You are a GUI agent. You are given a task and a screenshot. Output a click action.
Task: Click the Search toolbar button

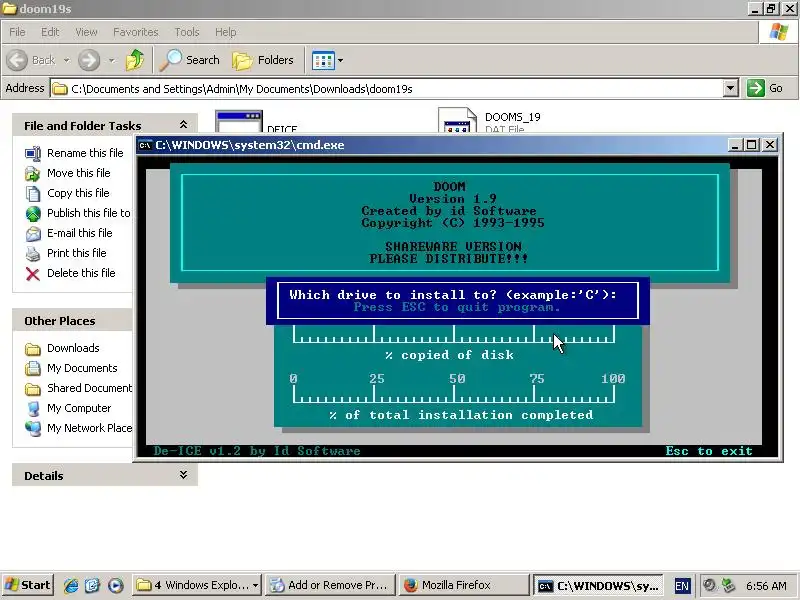(x=189, y=60)
